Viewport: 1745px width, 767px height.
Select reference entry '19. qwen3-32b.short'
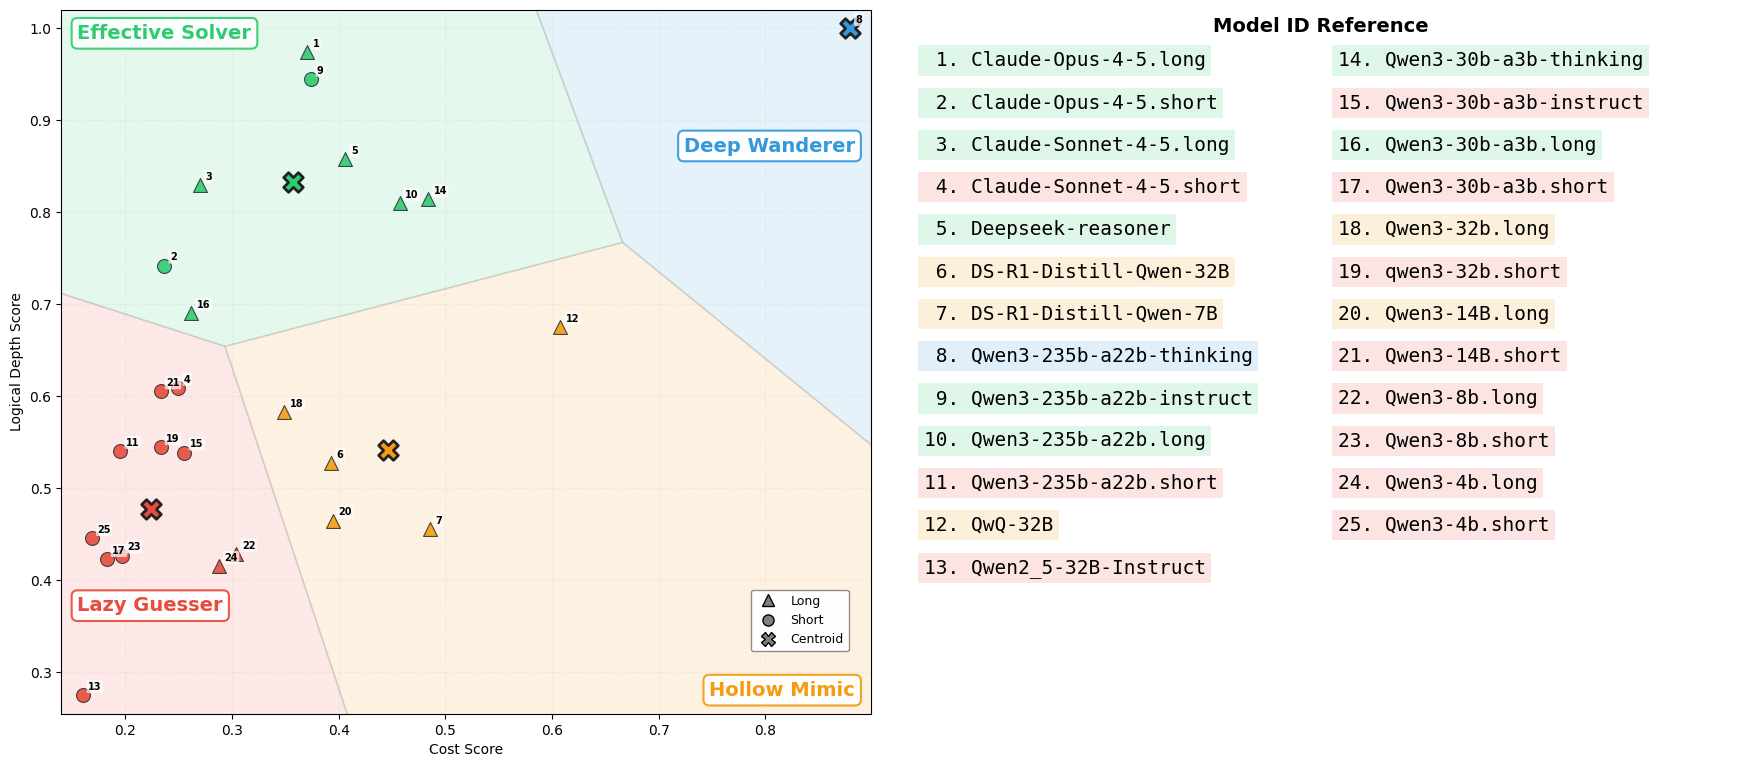click(1450, 272)
